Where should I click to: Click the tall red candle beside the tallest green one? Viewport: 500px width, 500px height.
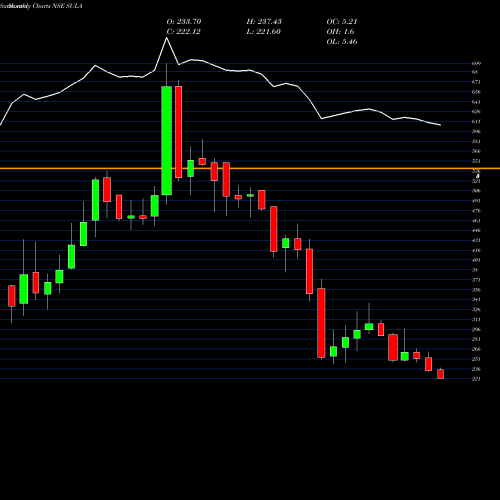179,132
